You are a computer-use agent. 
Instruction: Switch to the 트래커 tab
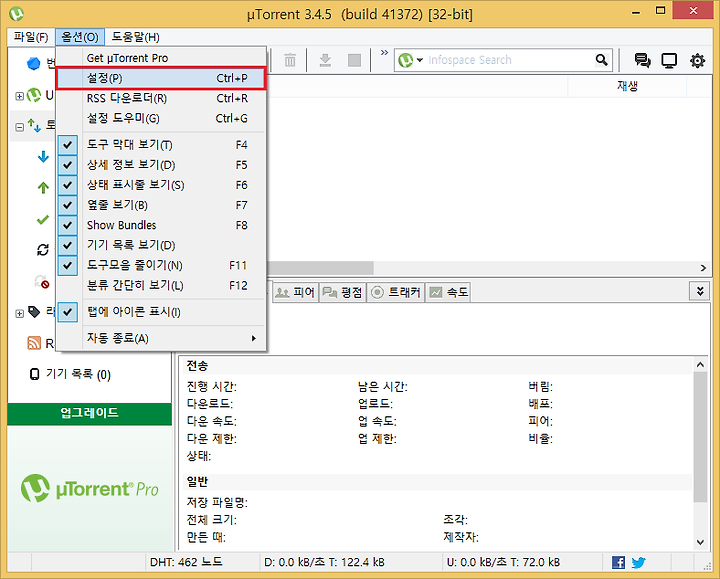(396, 292)
